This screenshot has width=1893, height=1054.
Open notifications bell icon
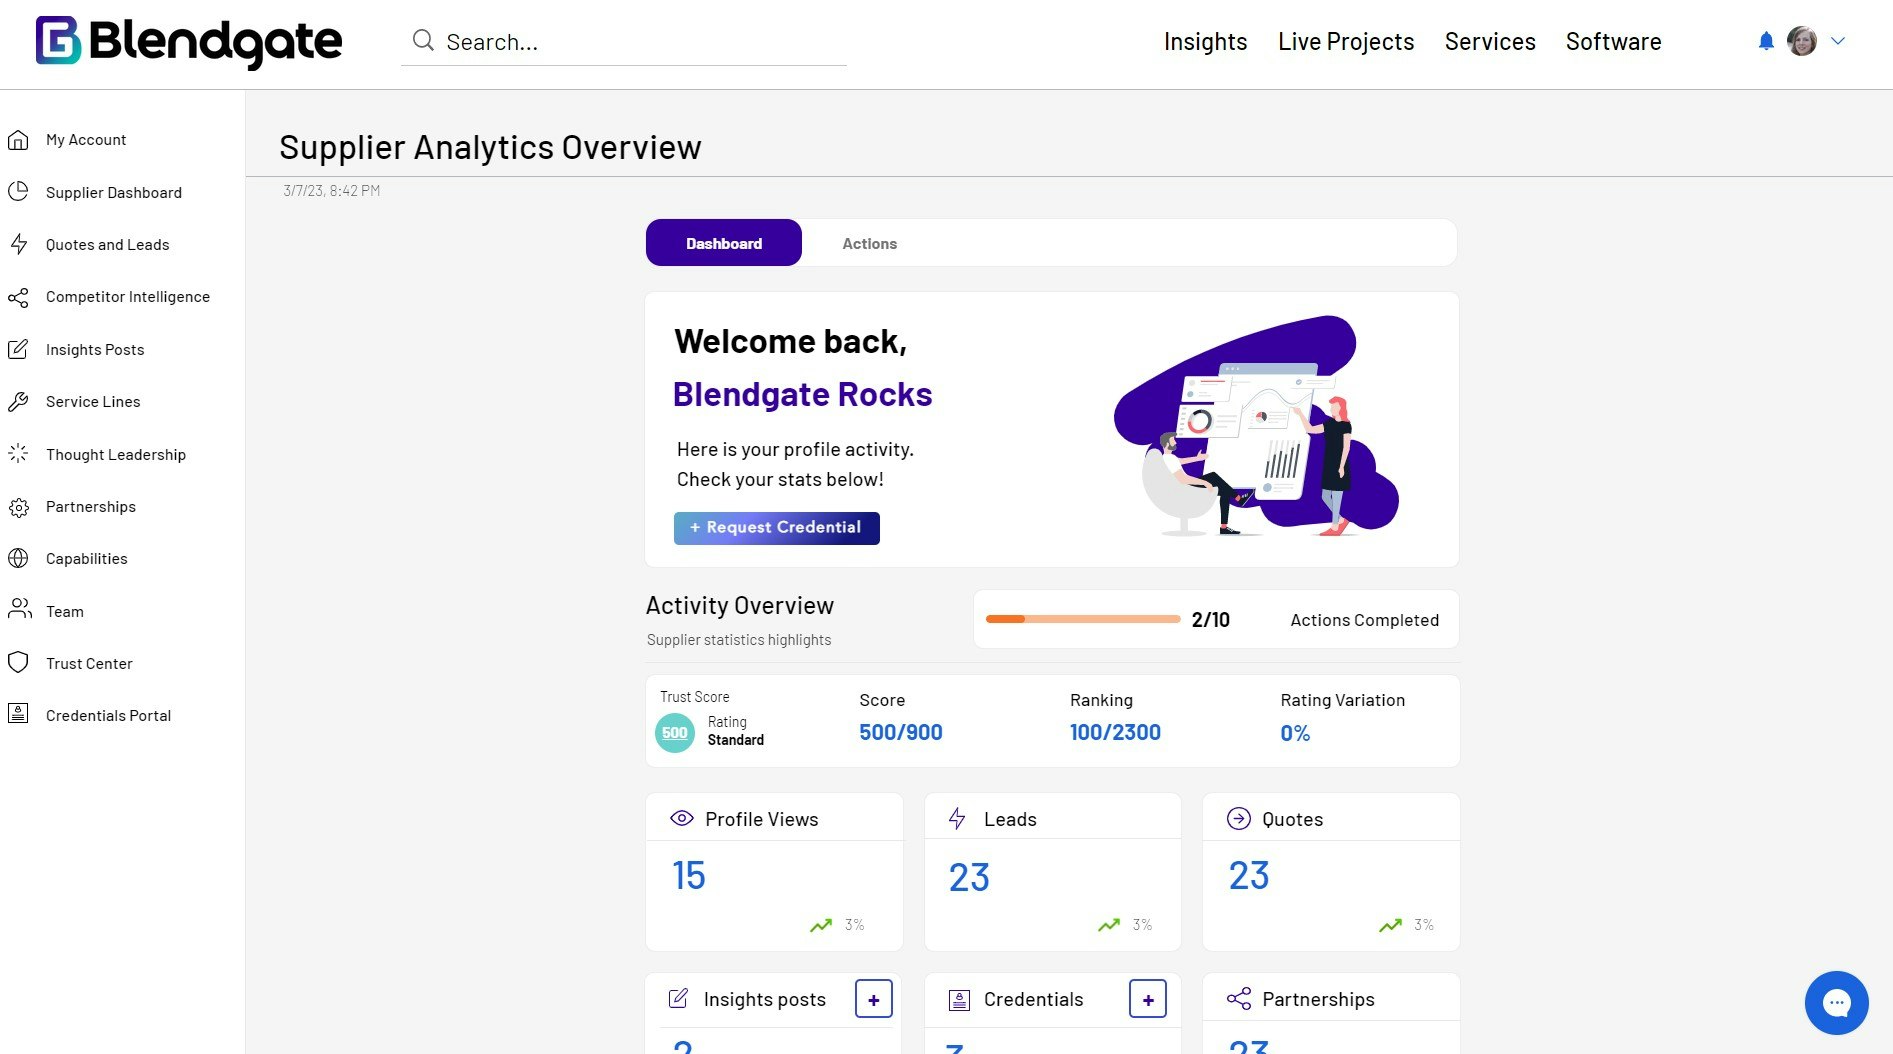(x=1766, y=41)
